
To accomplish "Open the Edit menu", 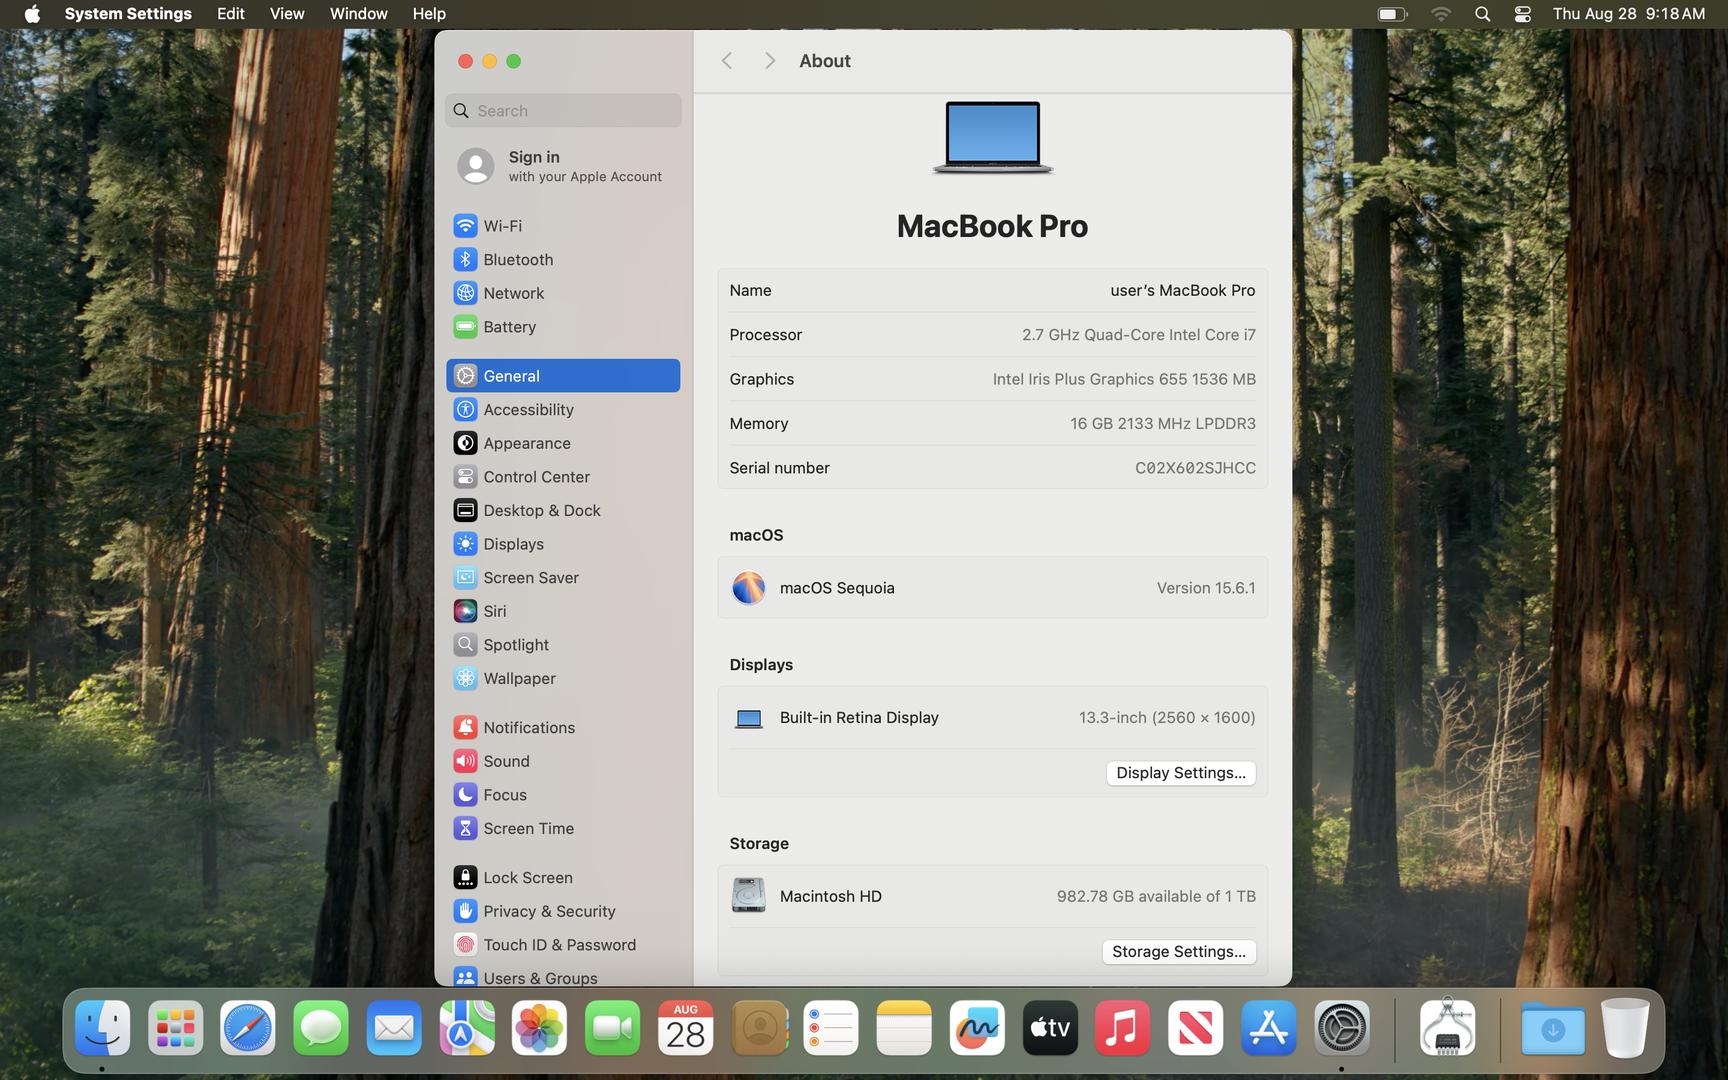I will 231,14.
